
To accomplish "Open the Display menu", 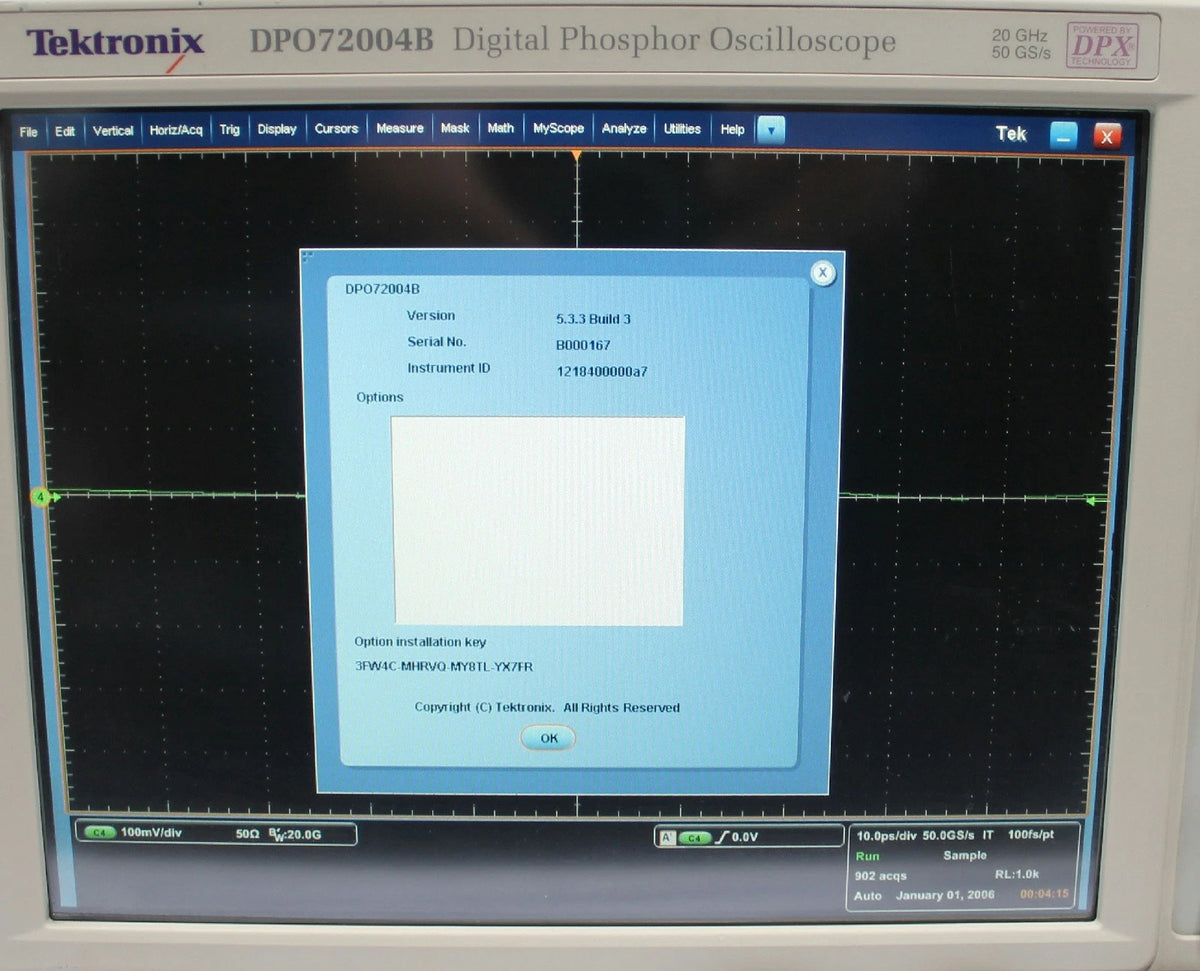I will click(x=277, y=129).
